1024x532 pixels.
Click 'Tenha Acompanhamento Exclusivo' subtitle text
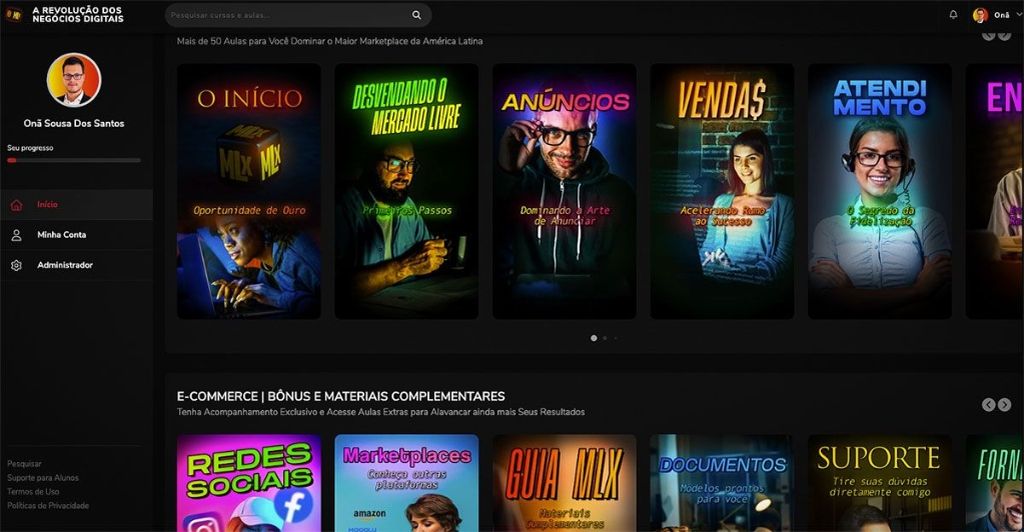[381, 412]
